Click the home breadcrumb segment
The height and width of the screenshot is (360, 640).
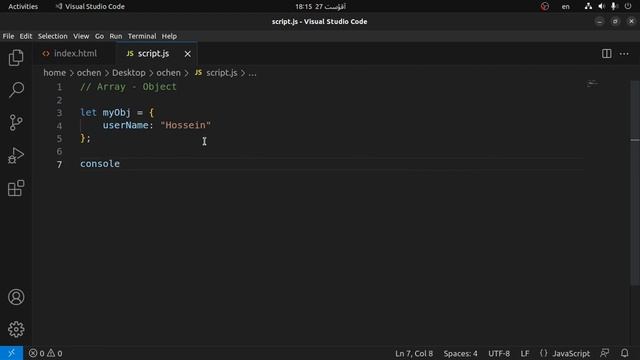[55, 73]
